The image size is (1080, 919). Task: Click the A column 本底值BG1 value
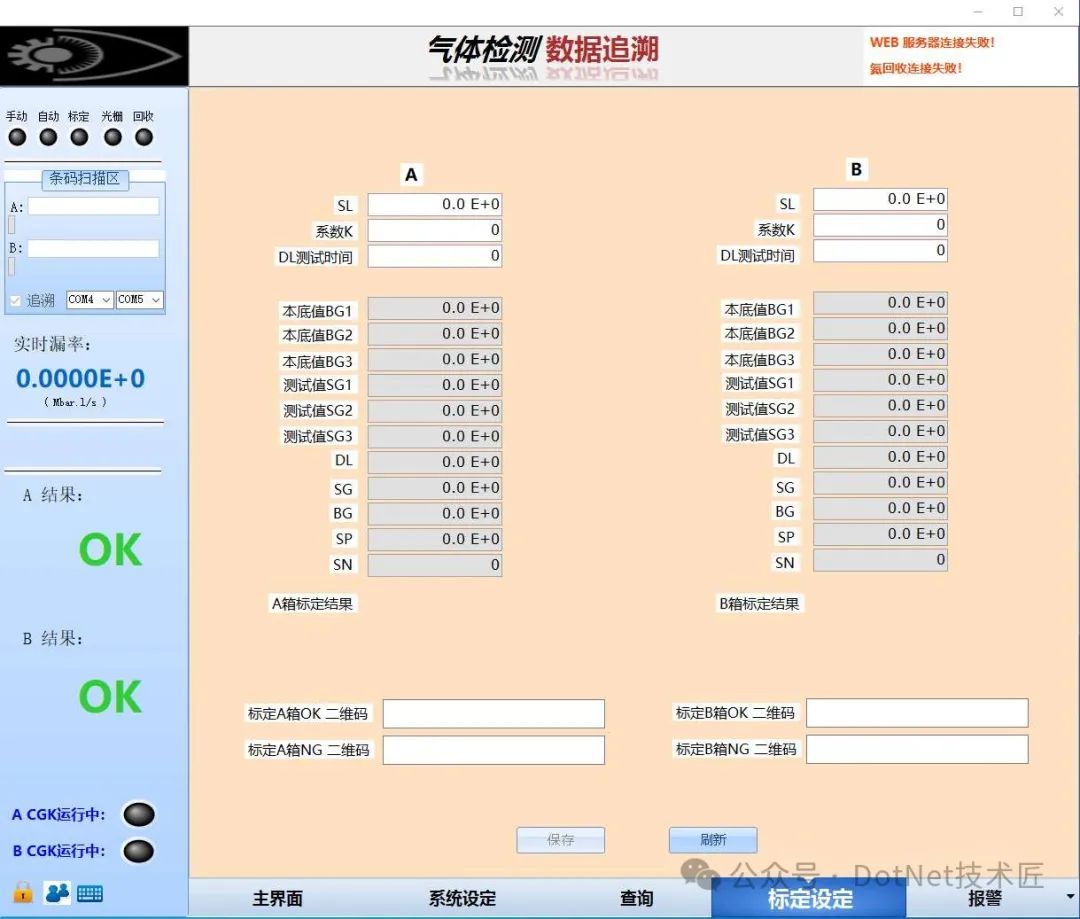point(435,308)
